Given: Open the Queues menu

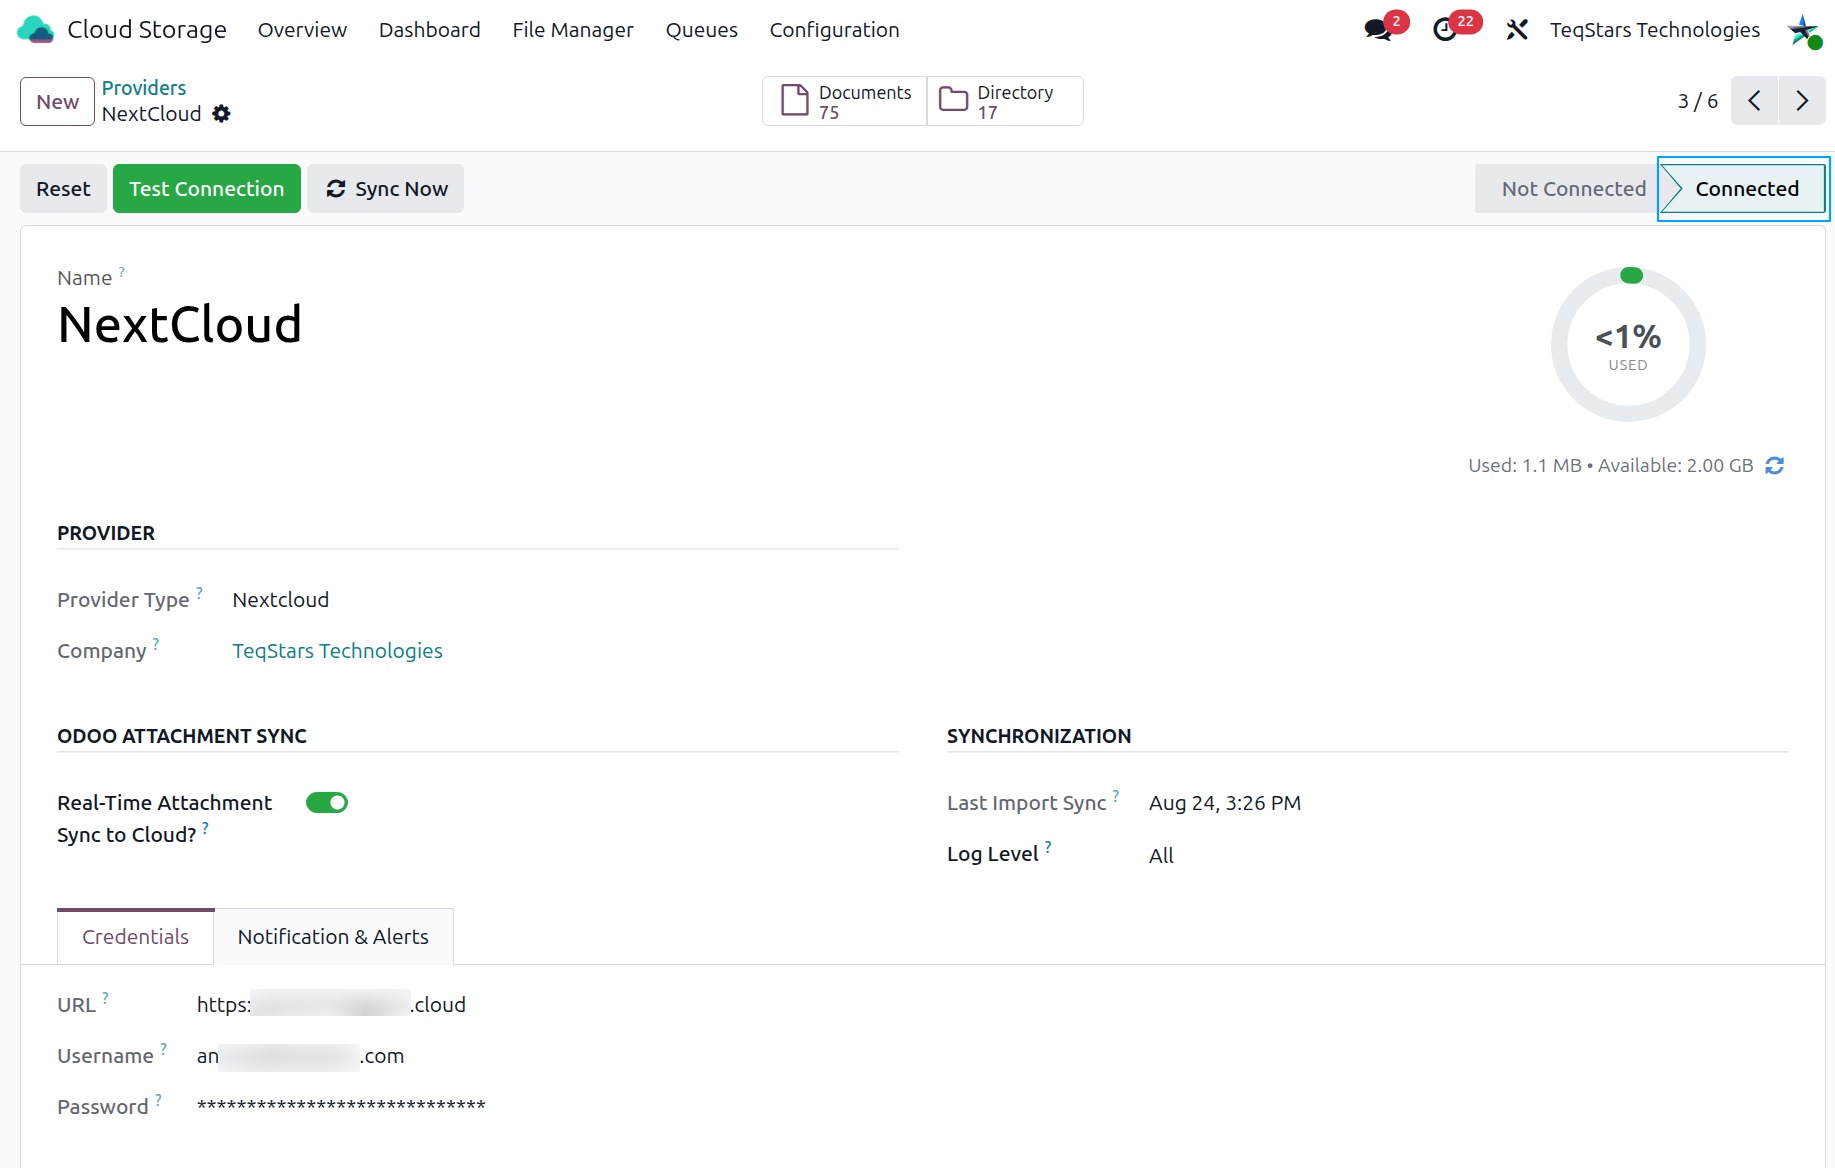Looking at the screenshot, I should pyautogui.click(x=702, y=30).
